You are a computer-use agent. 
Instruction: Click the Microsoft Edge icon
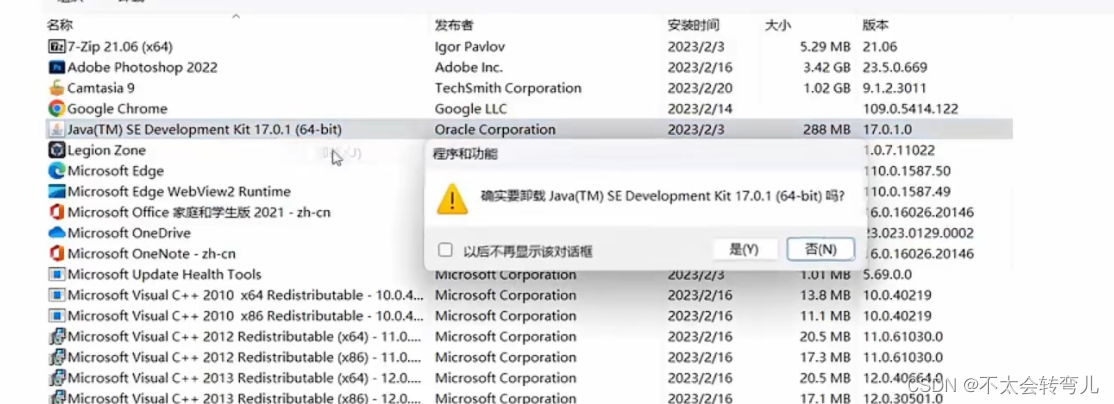pyautogui.click(x=56, y=171)
